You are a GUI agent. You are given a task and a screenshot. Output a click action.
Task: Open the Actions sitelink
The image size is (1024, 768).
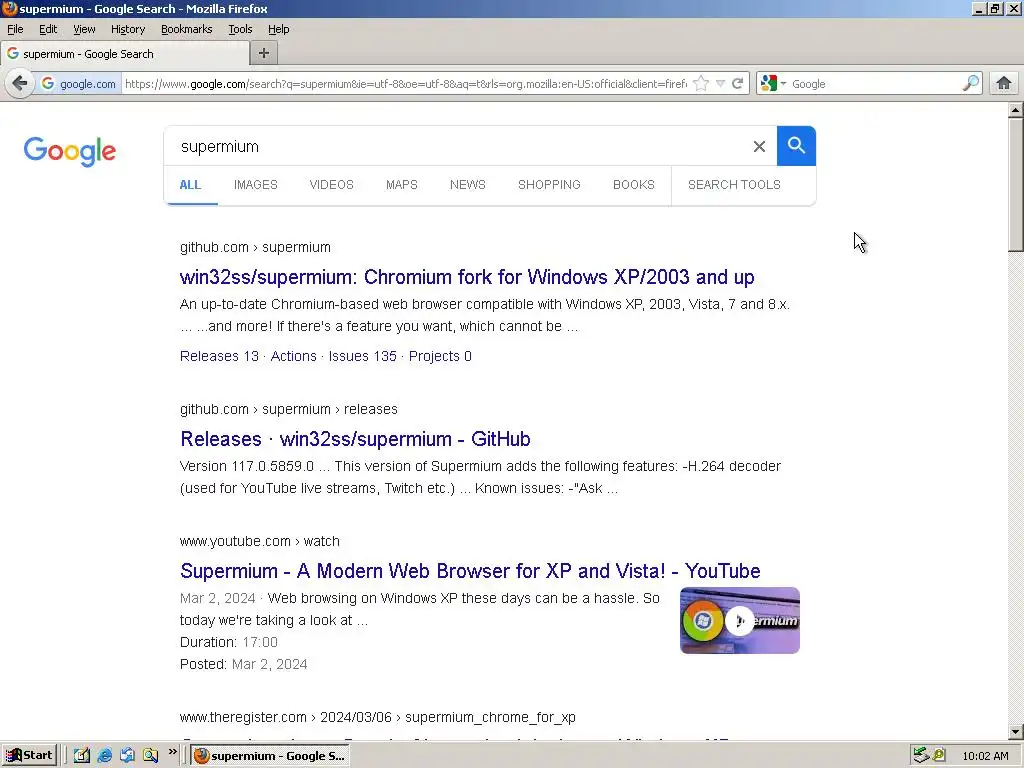click(293, 356)
